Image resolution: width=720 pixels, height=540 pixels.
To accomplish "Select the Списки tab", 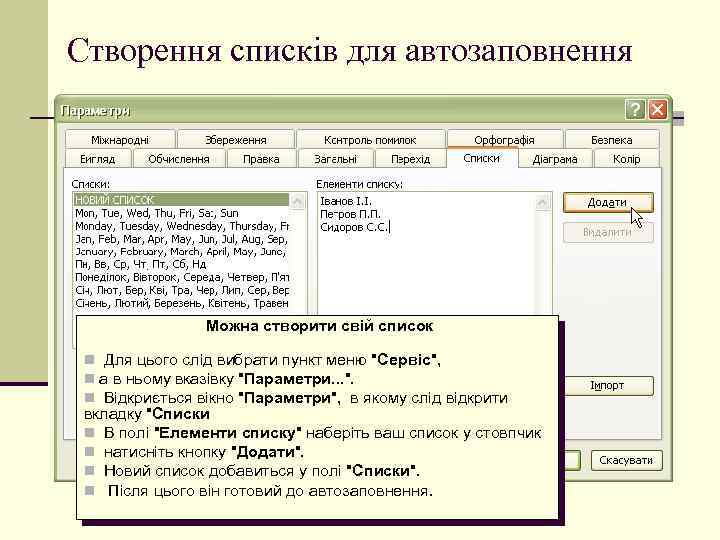I will (482, 158).
